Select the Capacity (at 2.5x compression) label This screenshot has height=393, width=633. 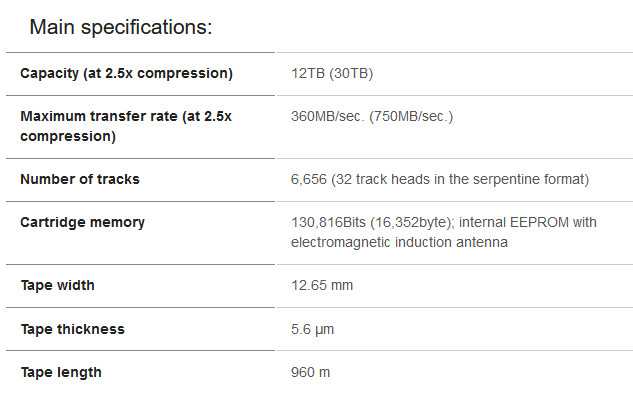pyautogui.click(x=126, y=74)
